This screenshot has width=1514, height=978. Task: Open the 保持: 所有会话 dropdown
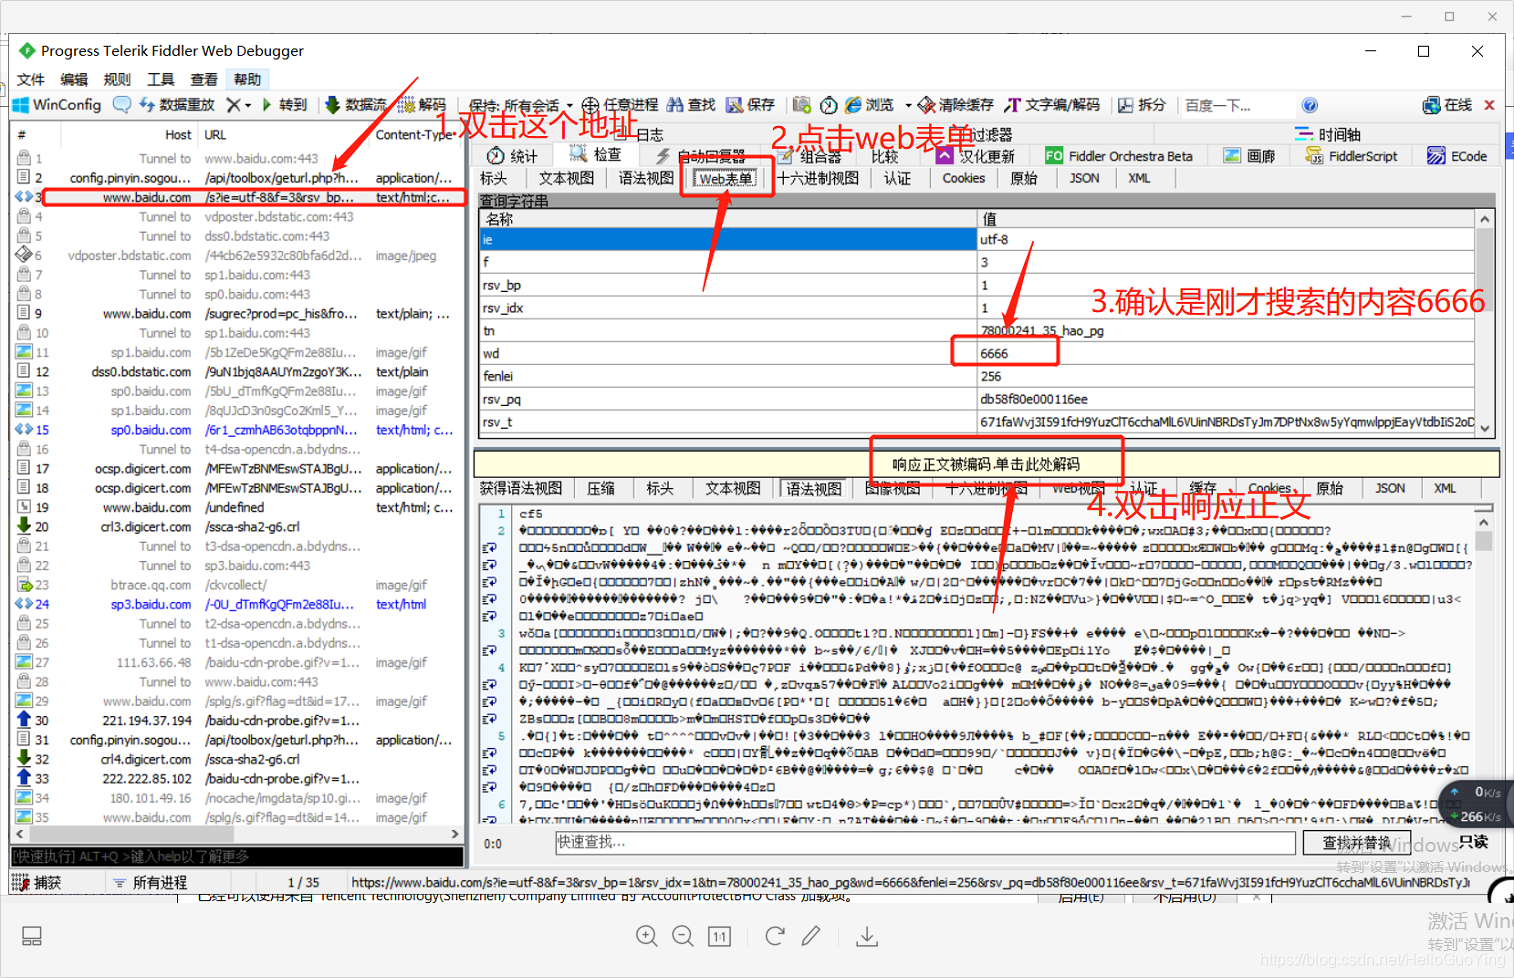tap(520, 105)
